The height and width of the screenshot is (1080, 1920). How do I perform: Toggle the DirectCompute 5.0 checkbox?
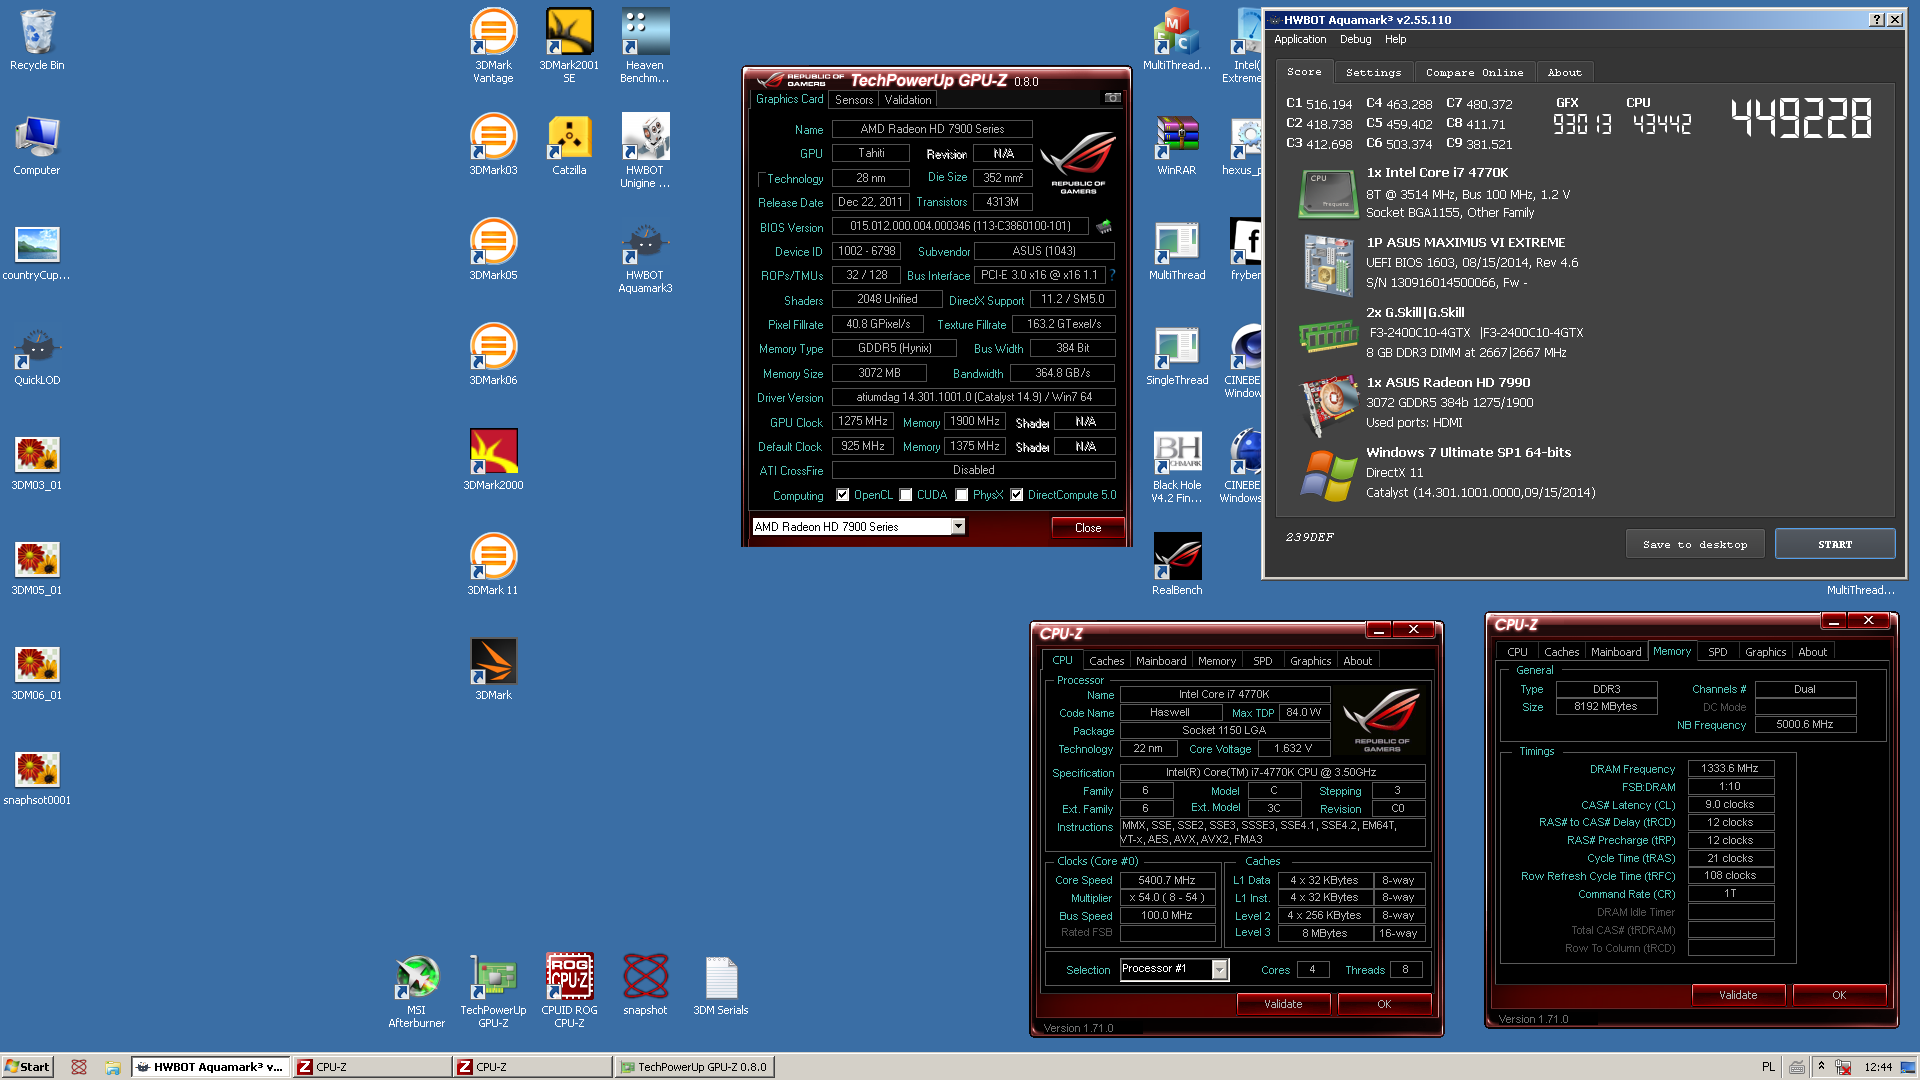[x=1017, y=495]
